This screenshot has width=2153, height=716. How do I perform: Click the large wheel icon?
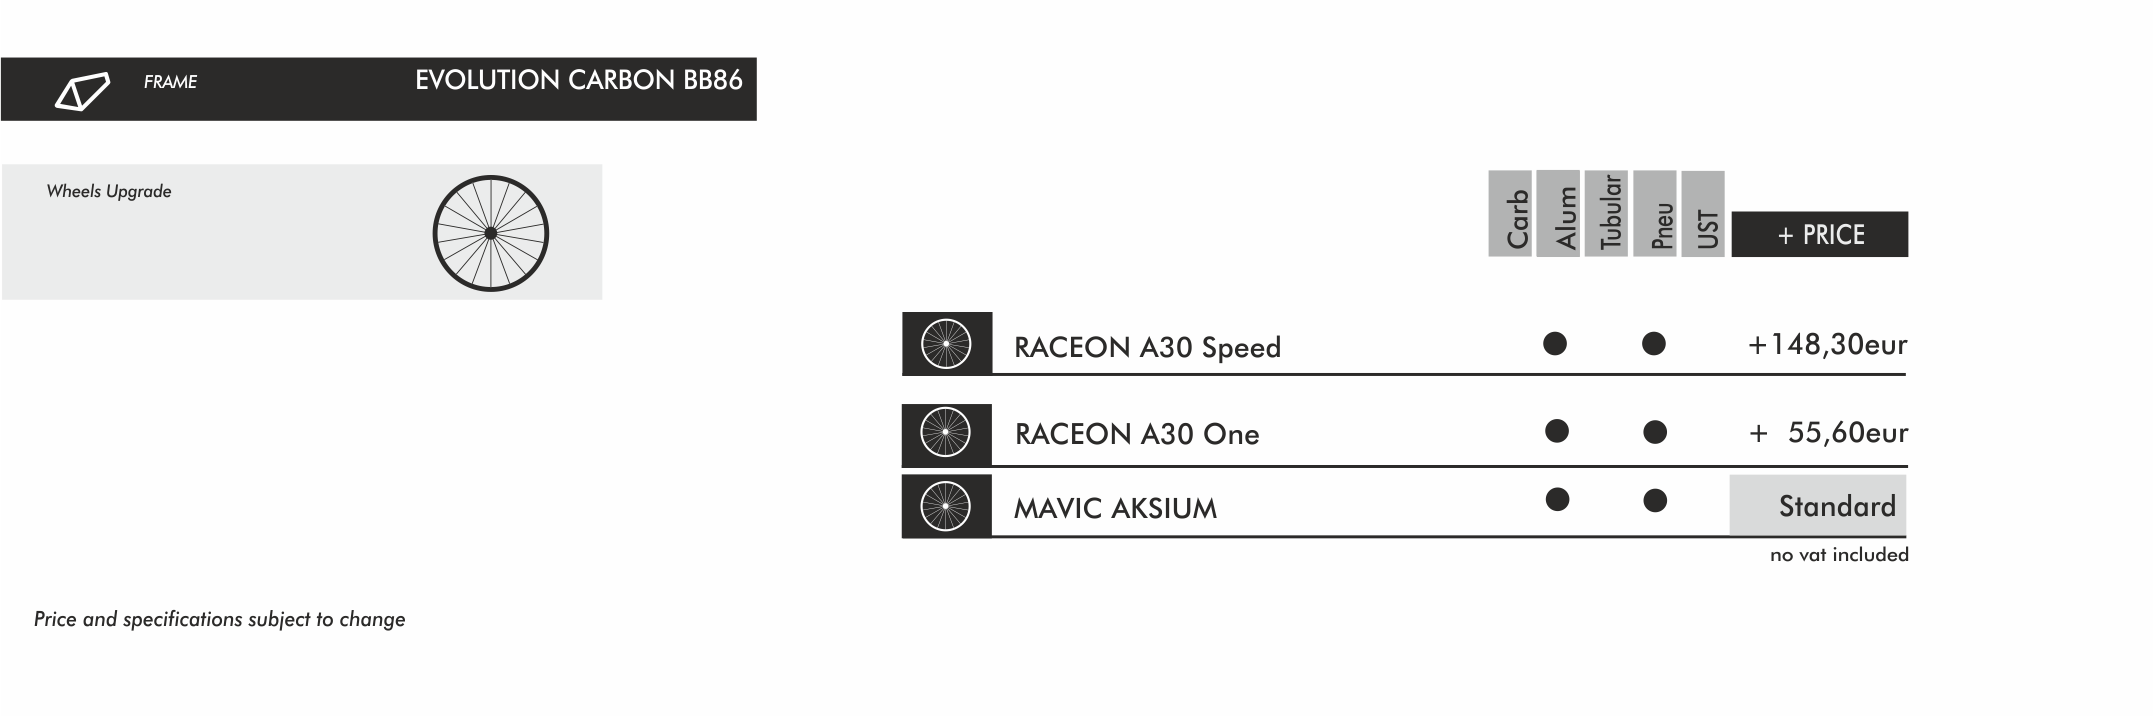click(490, 234)
